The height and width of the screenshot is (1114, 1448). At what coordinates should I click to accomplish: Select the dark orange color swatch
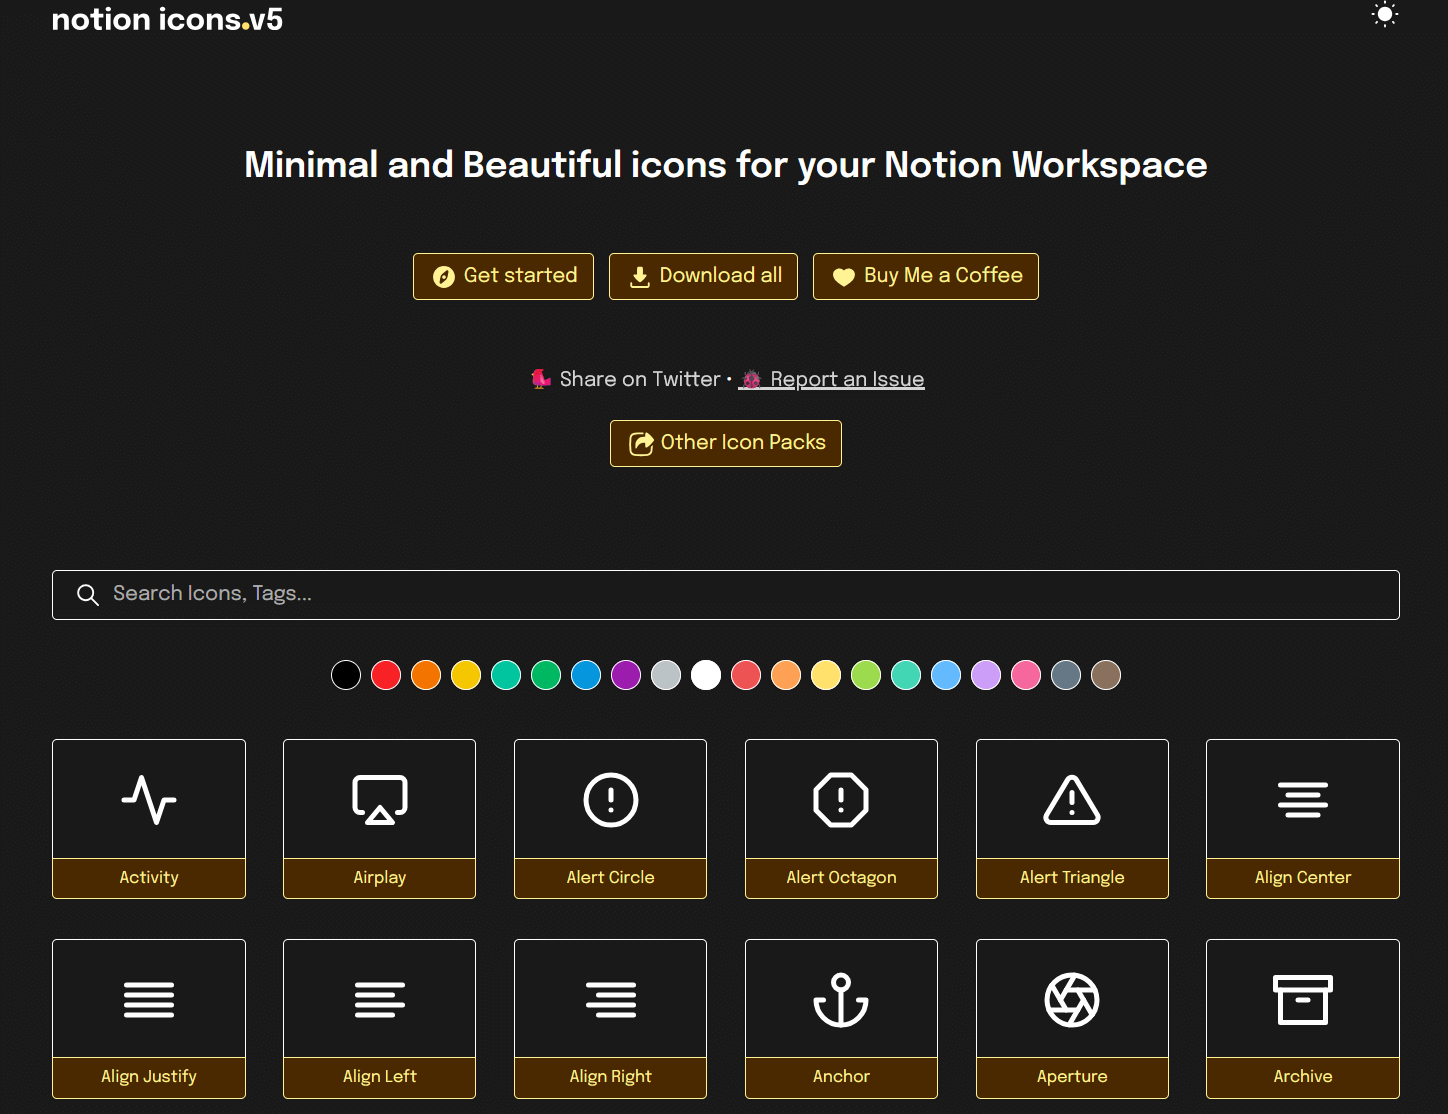coord(426,675)
